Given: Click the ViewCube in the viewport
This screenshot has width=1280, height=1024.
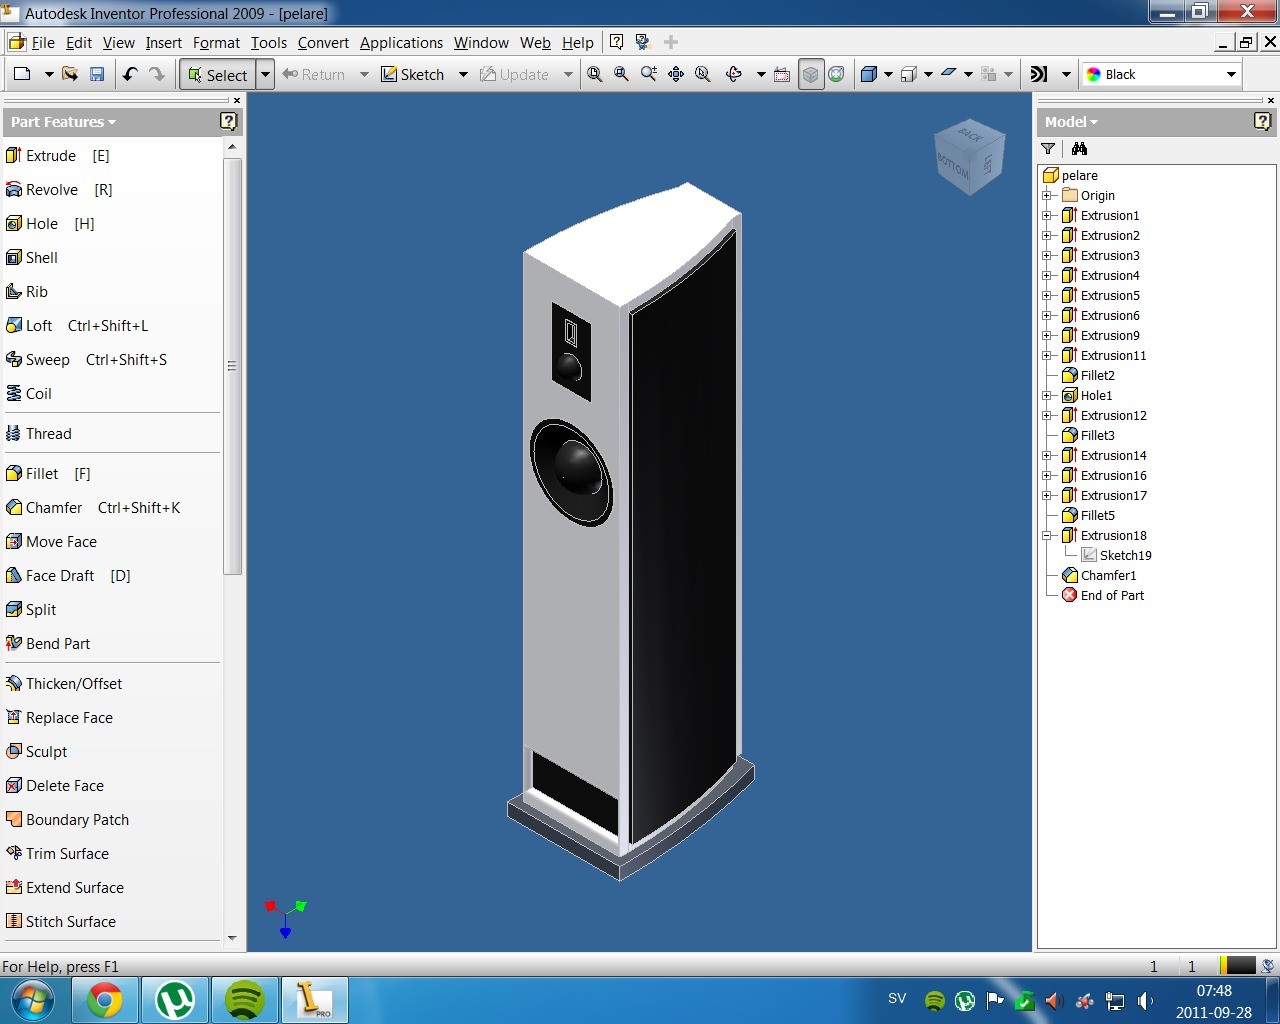Looking at the screenshot, I should [x=967, y=157].
